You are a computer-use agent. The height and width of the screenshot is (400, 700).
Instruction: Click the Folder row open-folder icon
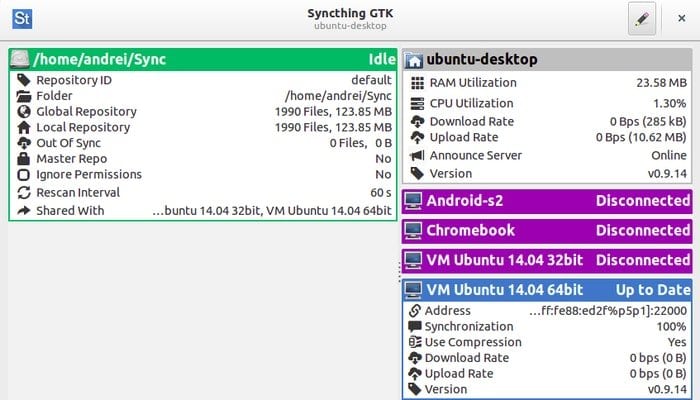tap(24, 96)
